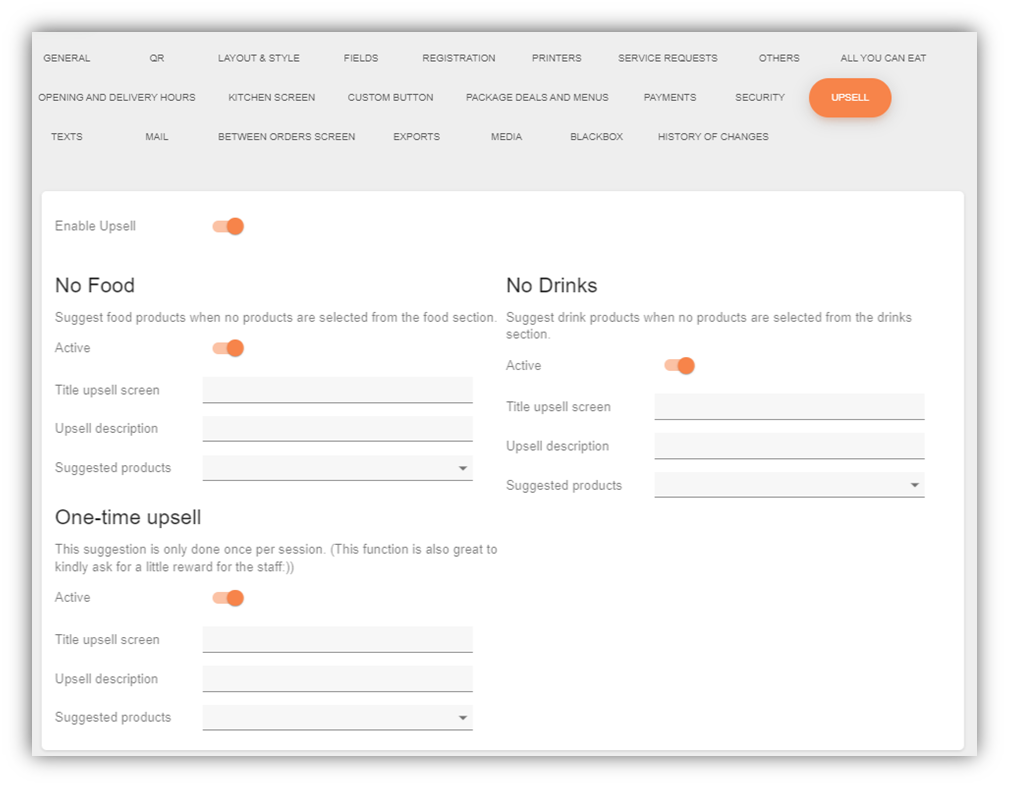Click the highlighted Upsell tab

(850, 98)
